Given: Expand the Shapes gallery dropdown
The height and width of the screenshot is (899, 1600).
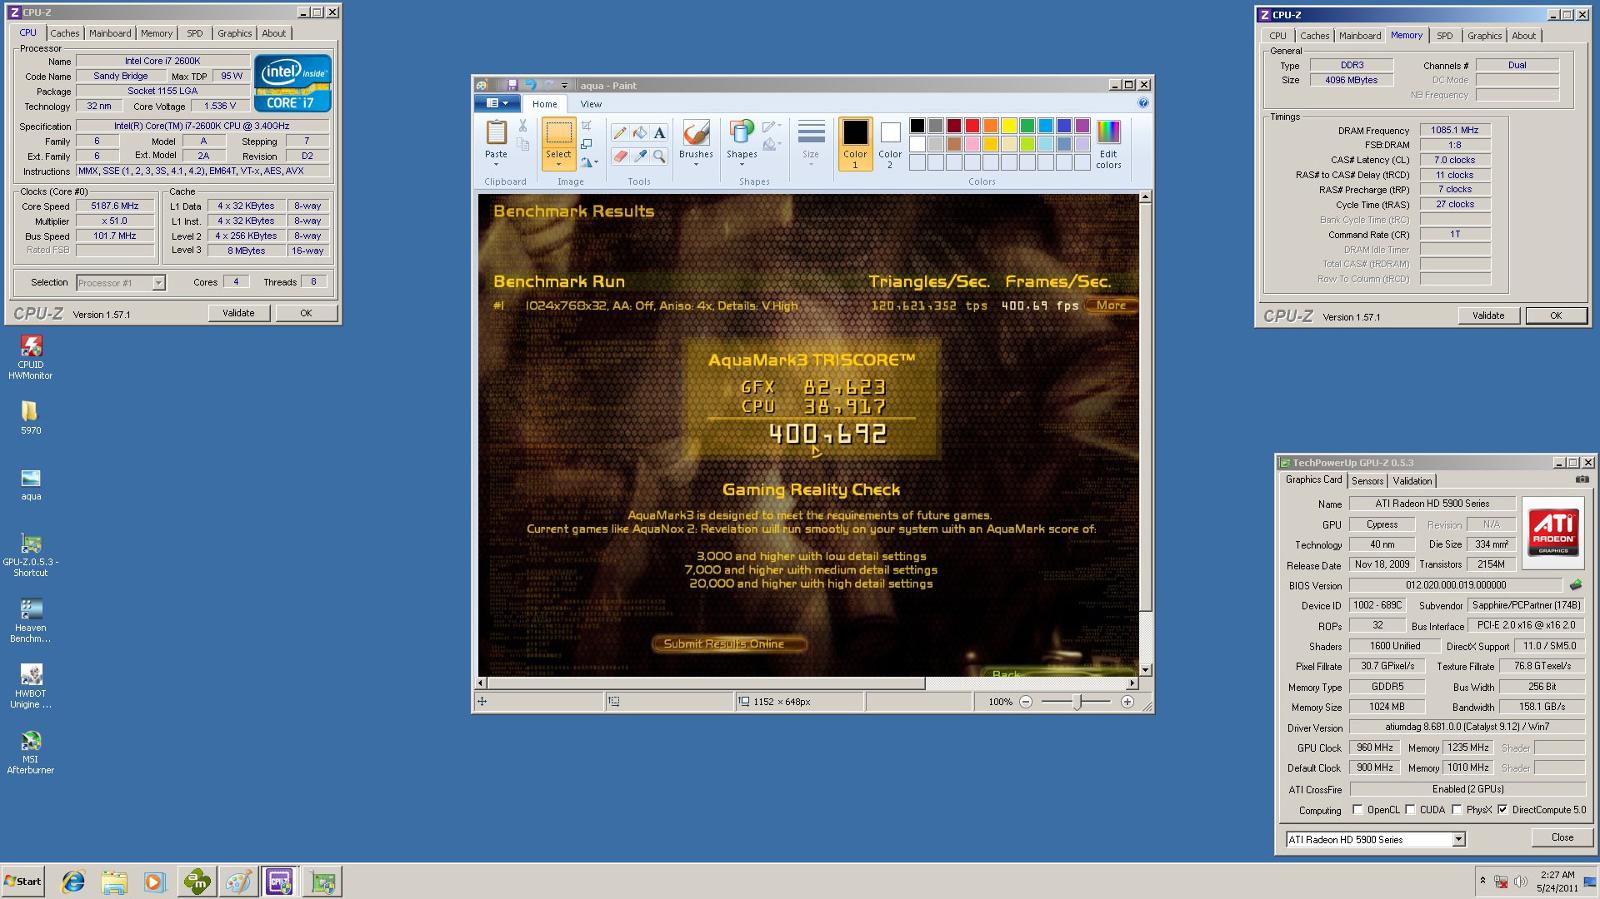Looking at the screenshot, I should (x=741, y=165).
